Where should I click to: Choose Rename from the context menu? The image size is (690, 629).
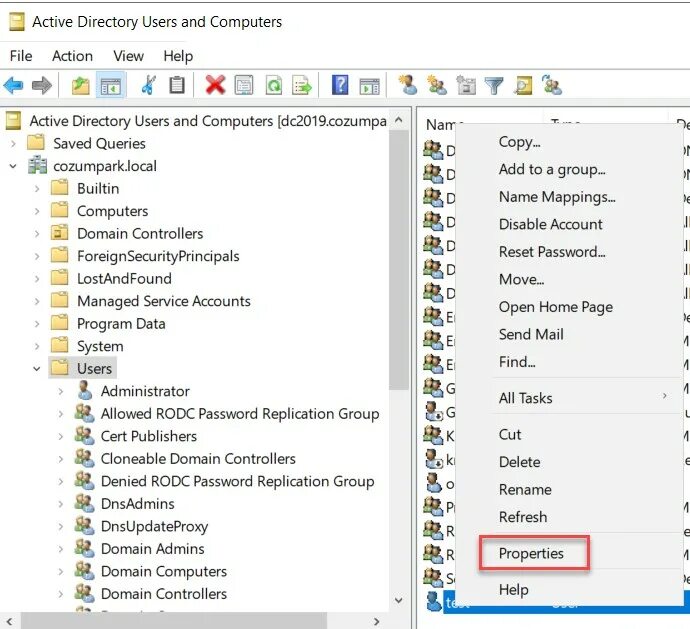525,489
